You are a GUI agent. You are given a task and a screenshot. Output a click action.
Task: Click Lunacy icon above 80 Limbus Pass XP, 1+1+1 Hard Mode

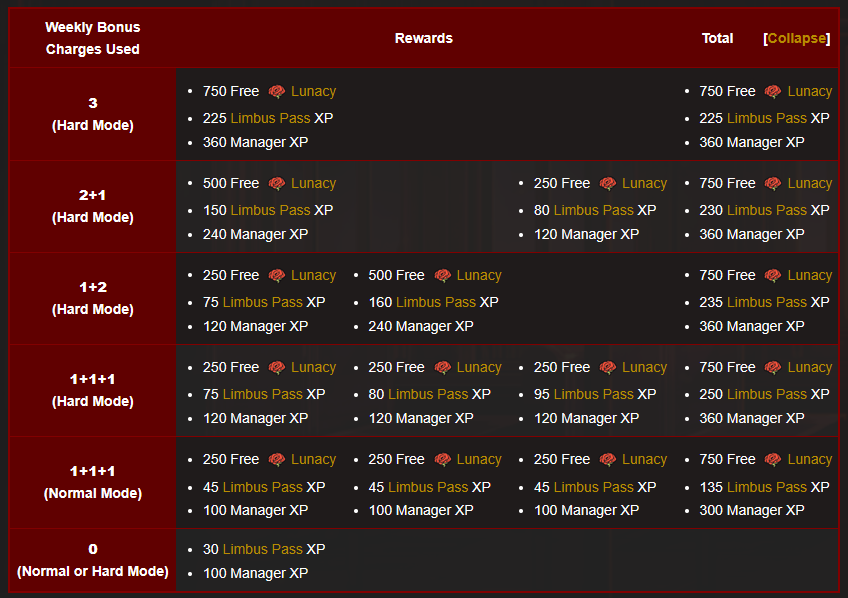pyautogui.click(x=442, y=367)
